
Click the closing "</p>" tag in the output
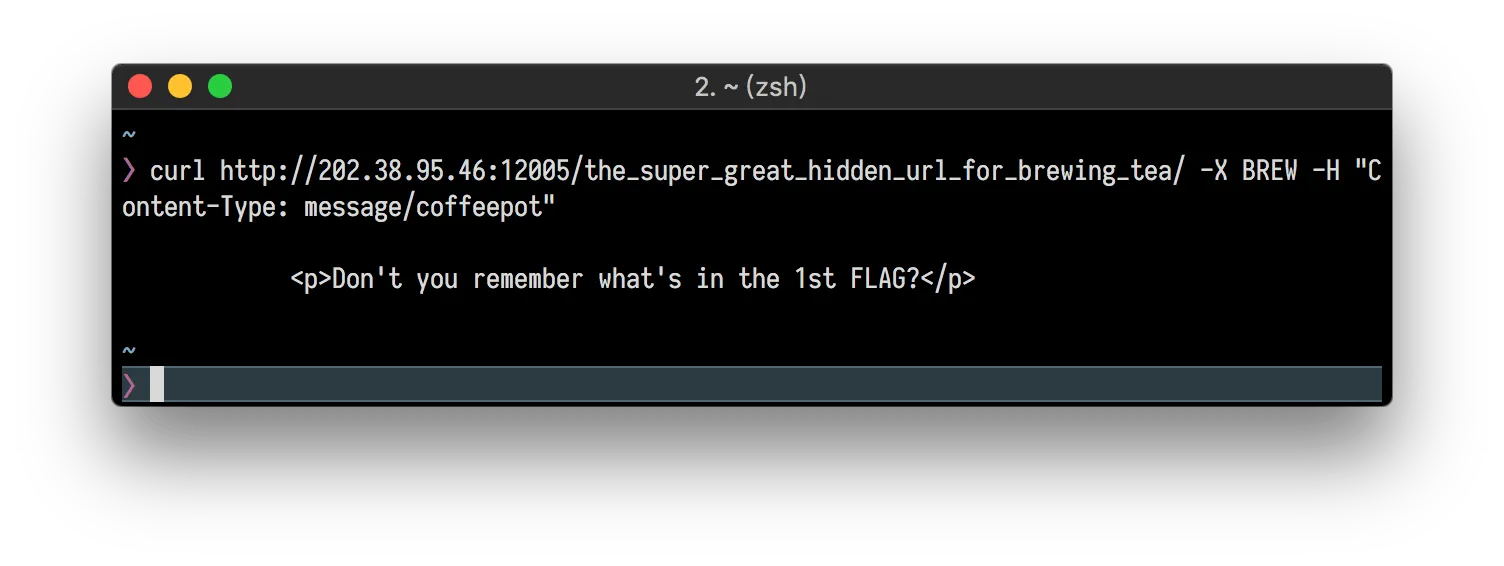(948, 279)
